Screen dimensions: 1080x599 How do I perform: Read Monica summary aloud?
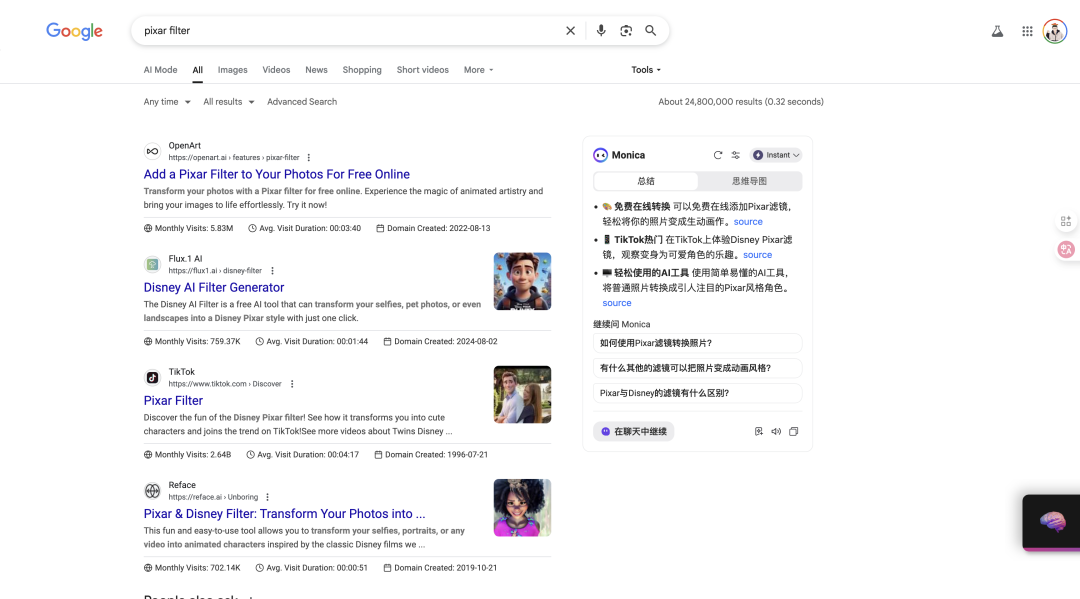point(776,432)
